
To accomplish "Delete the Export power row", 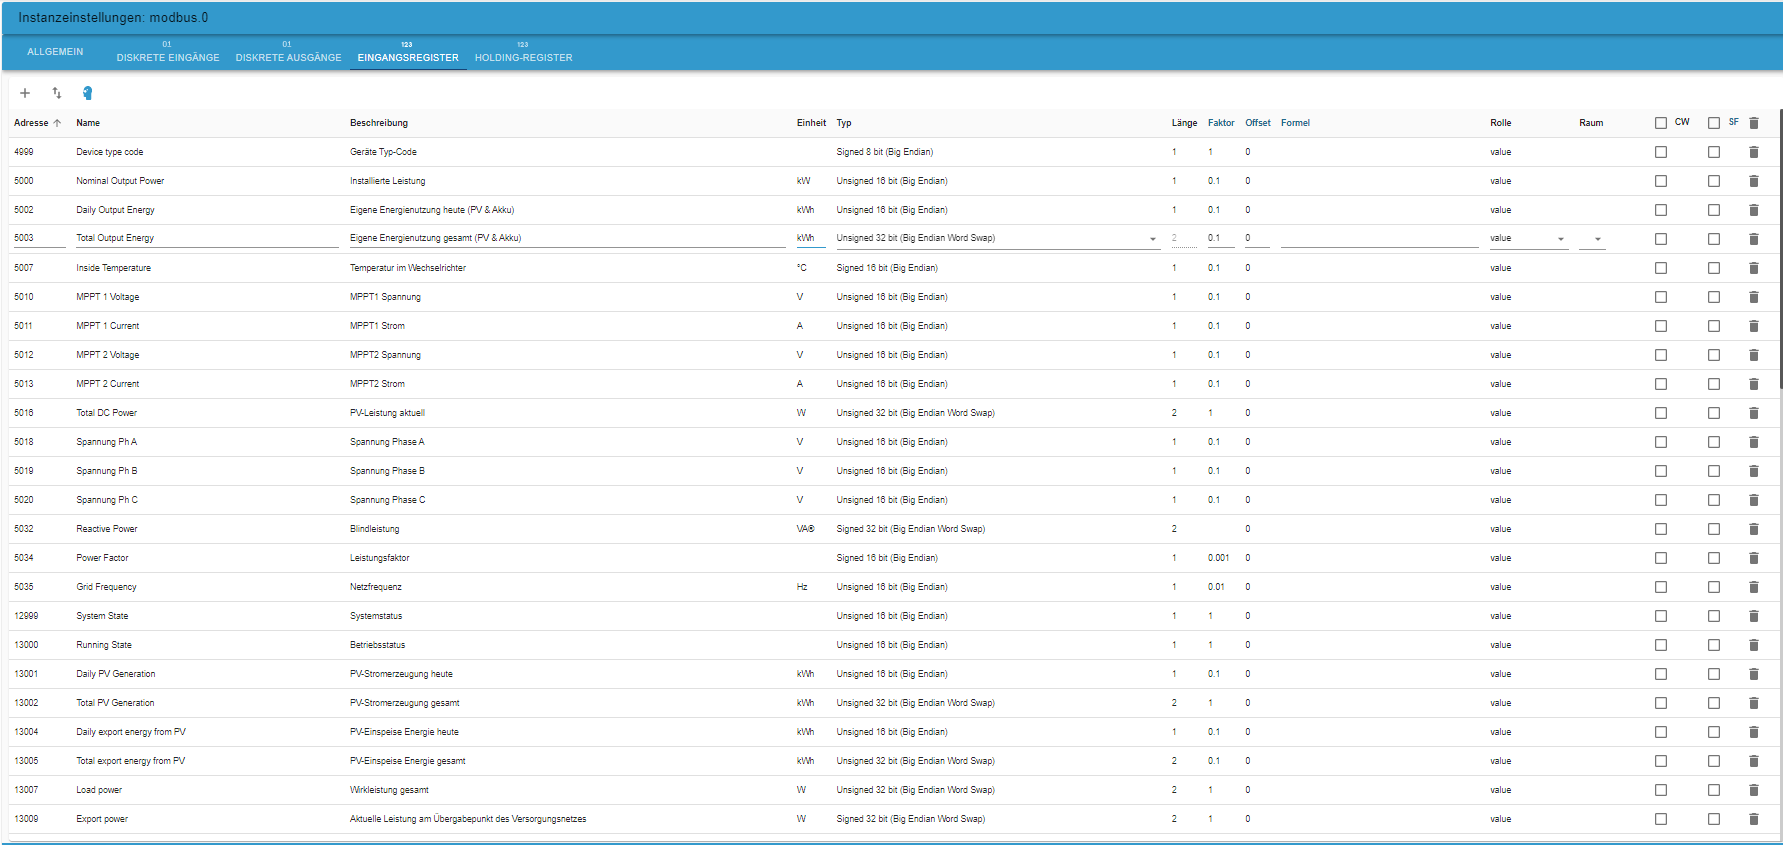I will [1753, 819].
